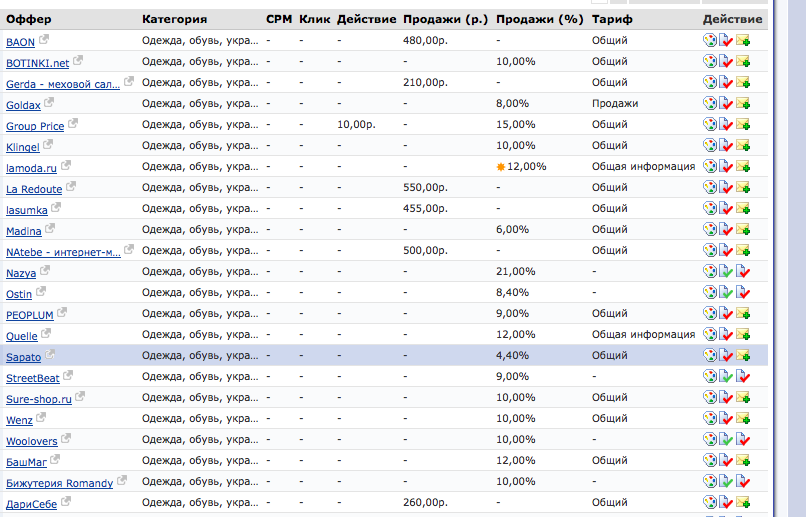The image size is (806, 517).
Task: Select the 6,00% value in Madina row
Action: point(512,229)
